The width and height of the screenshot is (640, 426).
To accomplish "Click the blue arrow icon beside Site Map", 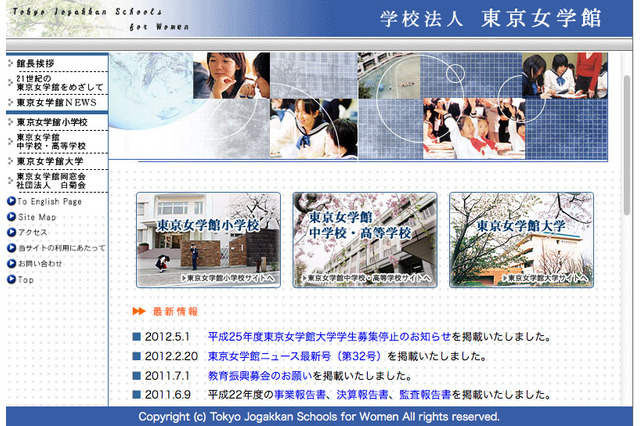I will point(11,217).
